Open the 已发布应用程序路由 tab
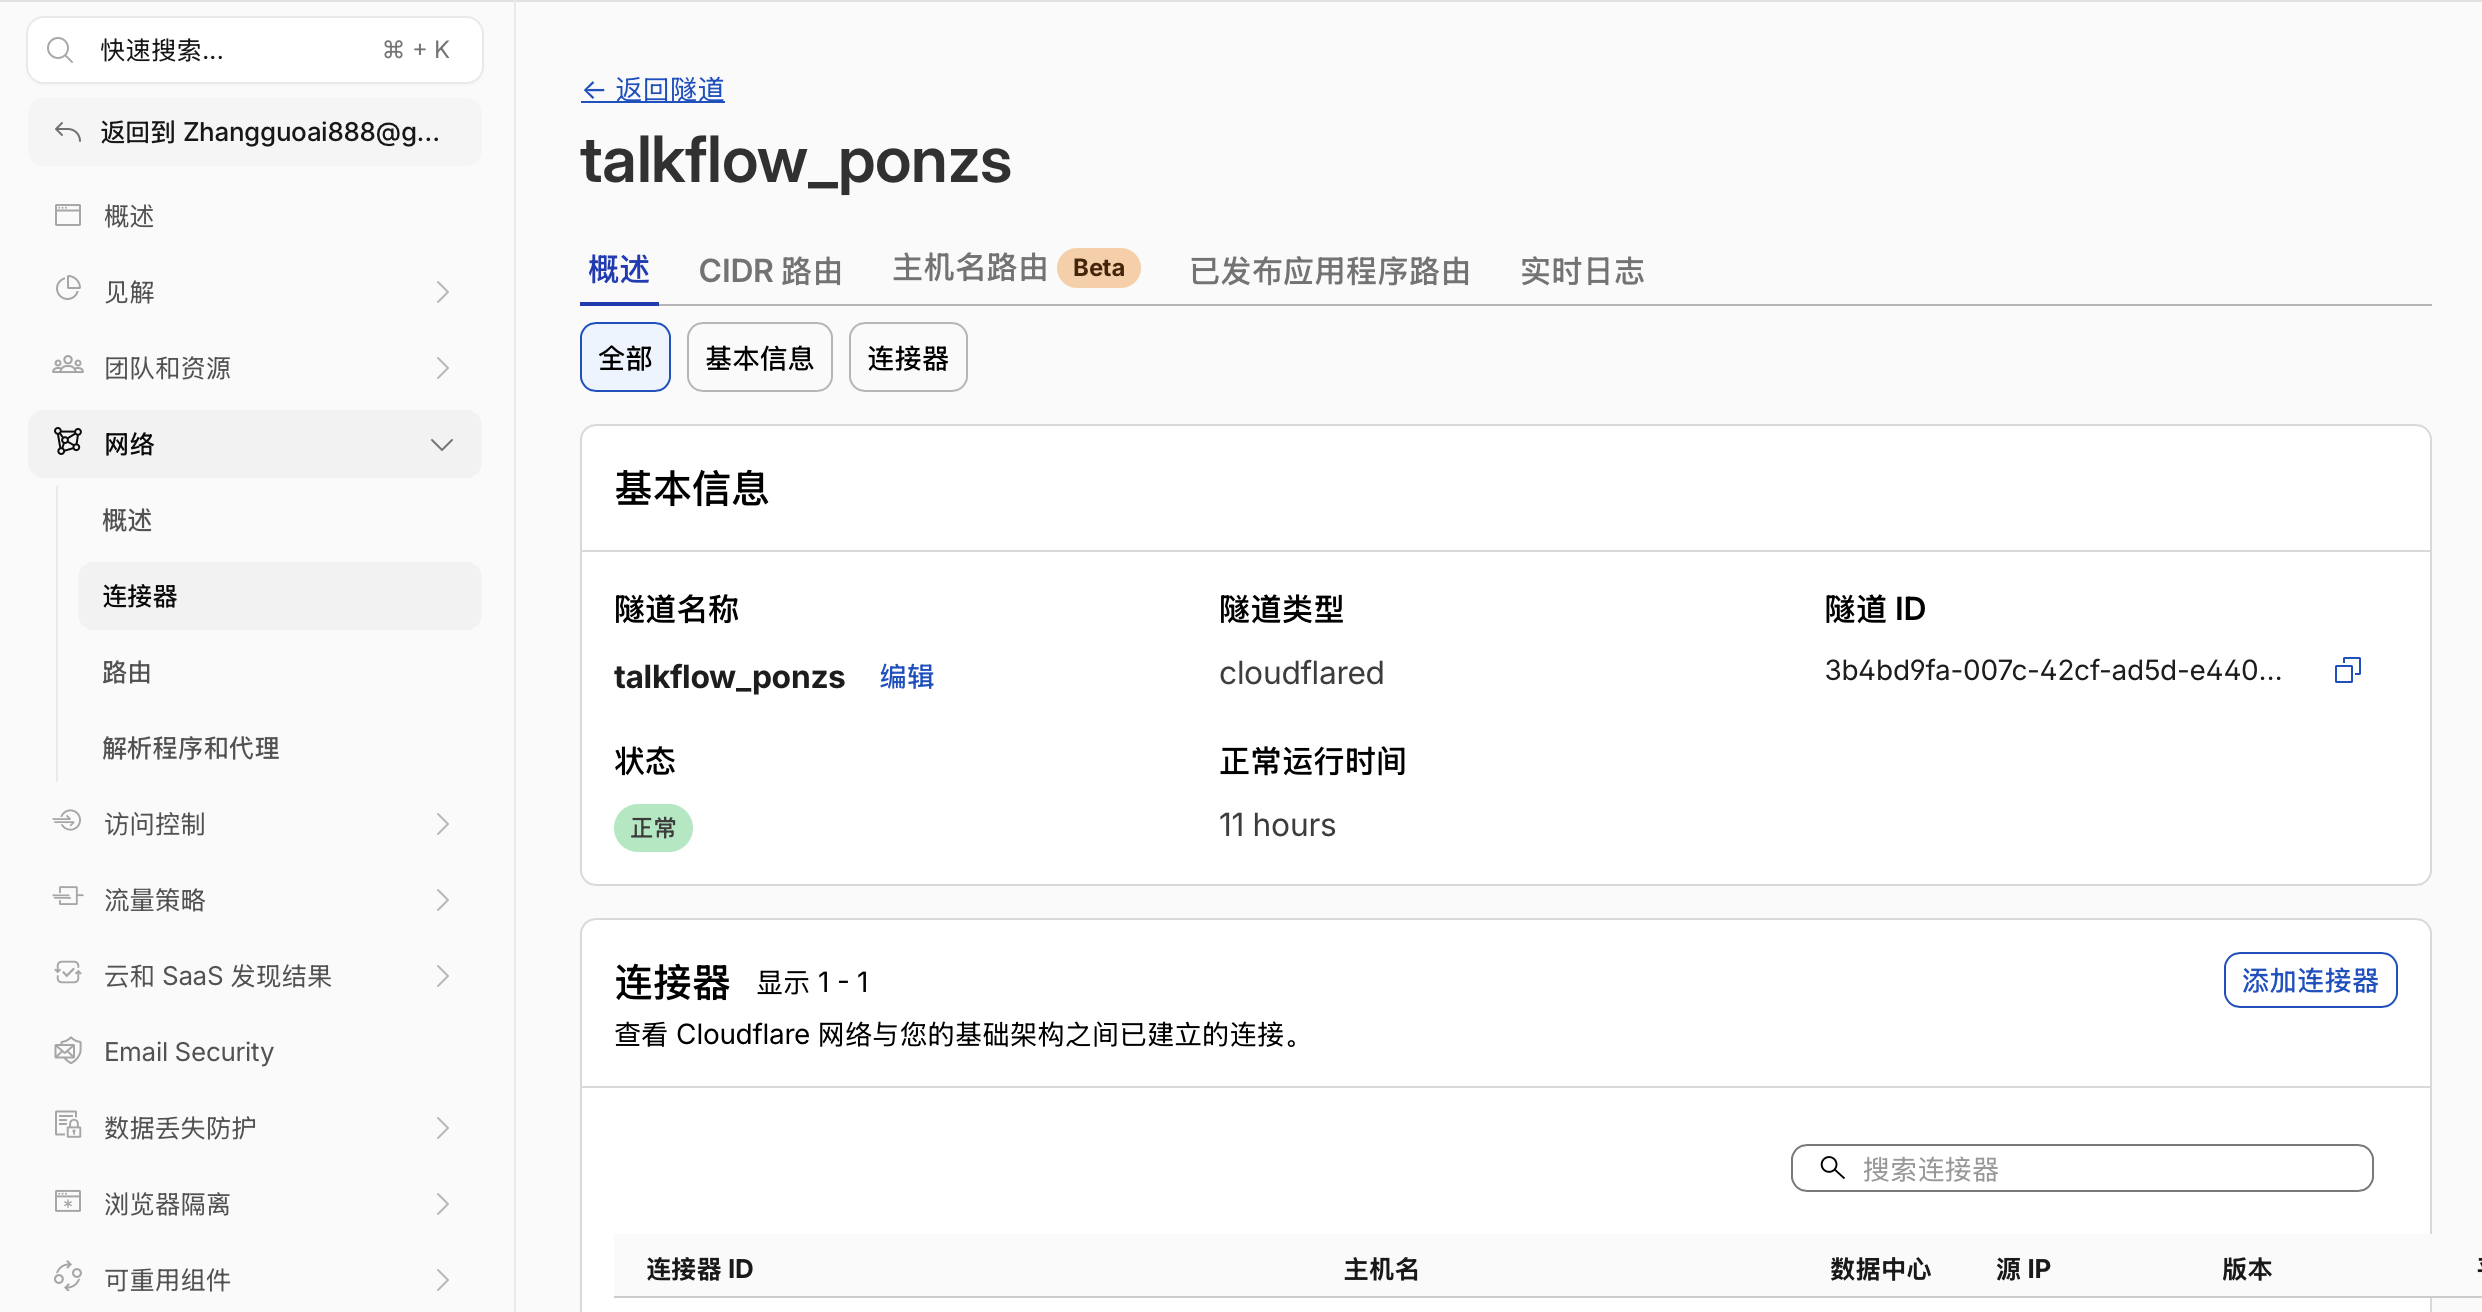The height and width of the screenshot is (1312, 2482). 1330,270
